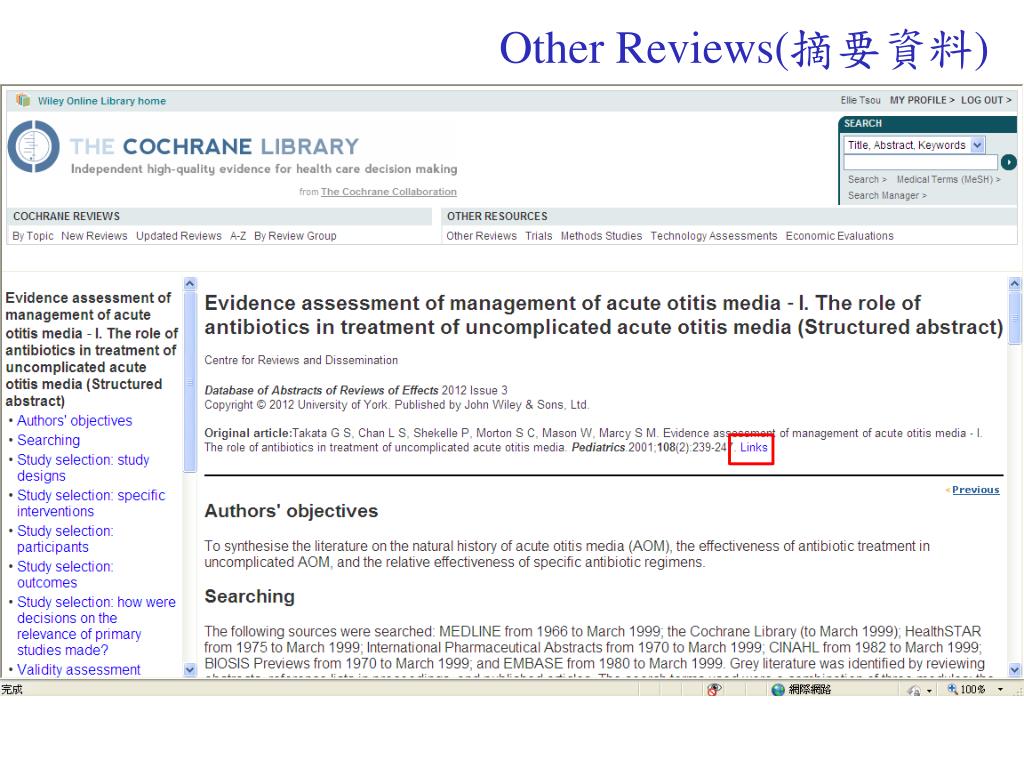Open Validity assessment sidebar link
Screen dimensions: 1024x768
(78, 669)
